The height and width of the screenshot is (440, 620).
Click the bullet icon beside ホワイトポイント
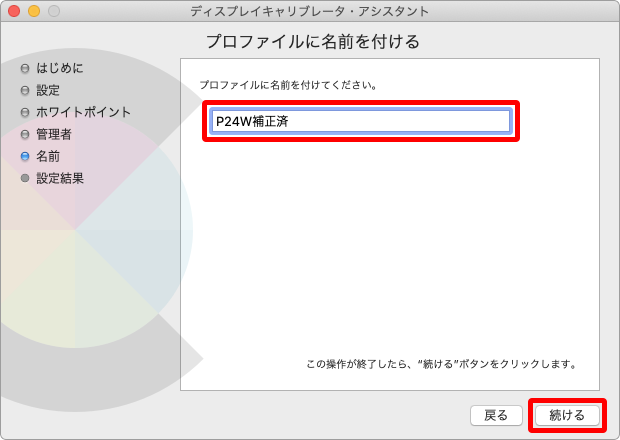pos(25,113)
